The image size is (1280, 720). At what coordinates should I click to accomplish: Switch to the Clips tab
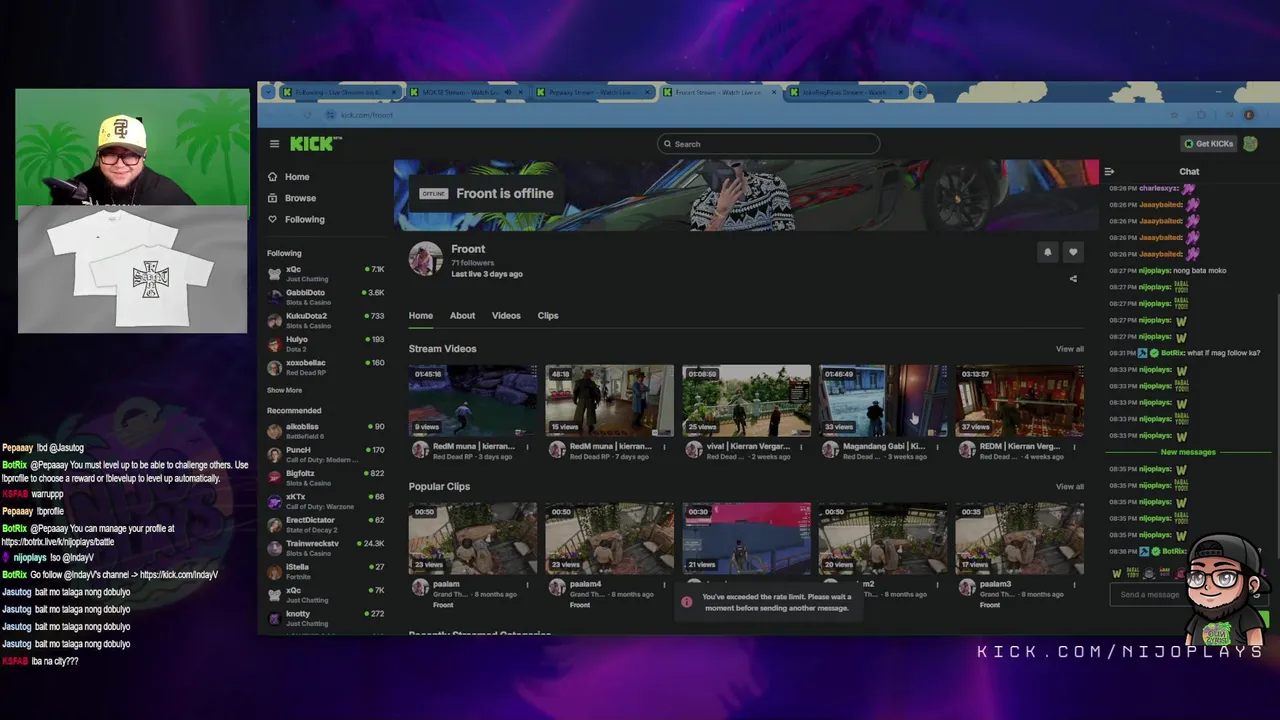coord(548,316)
